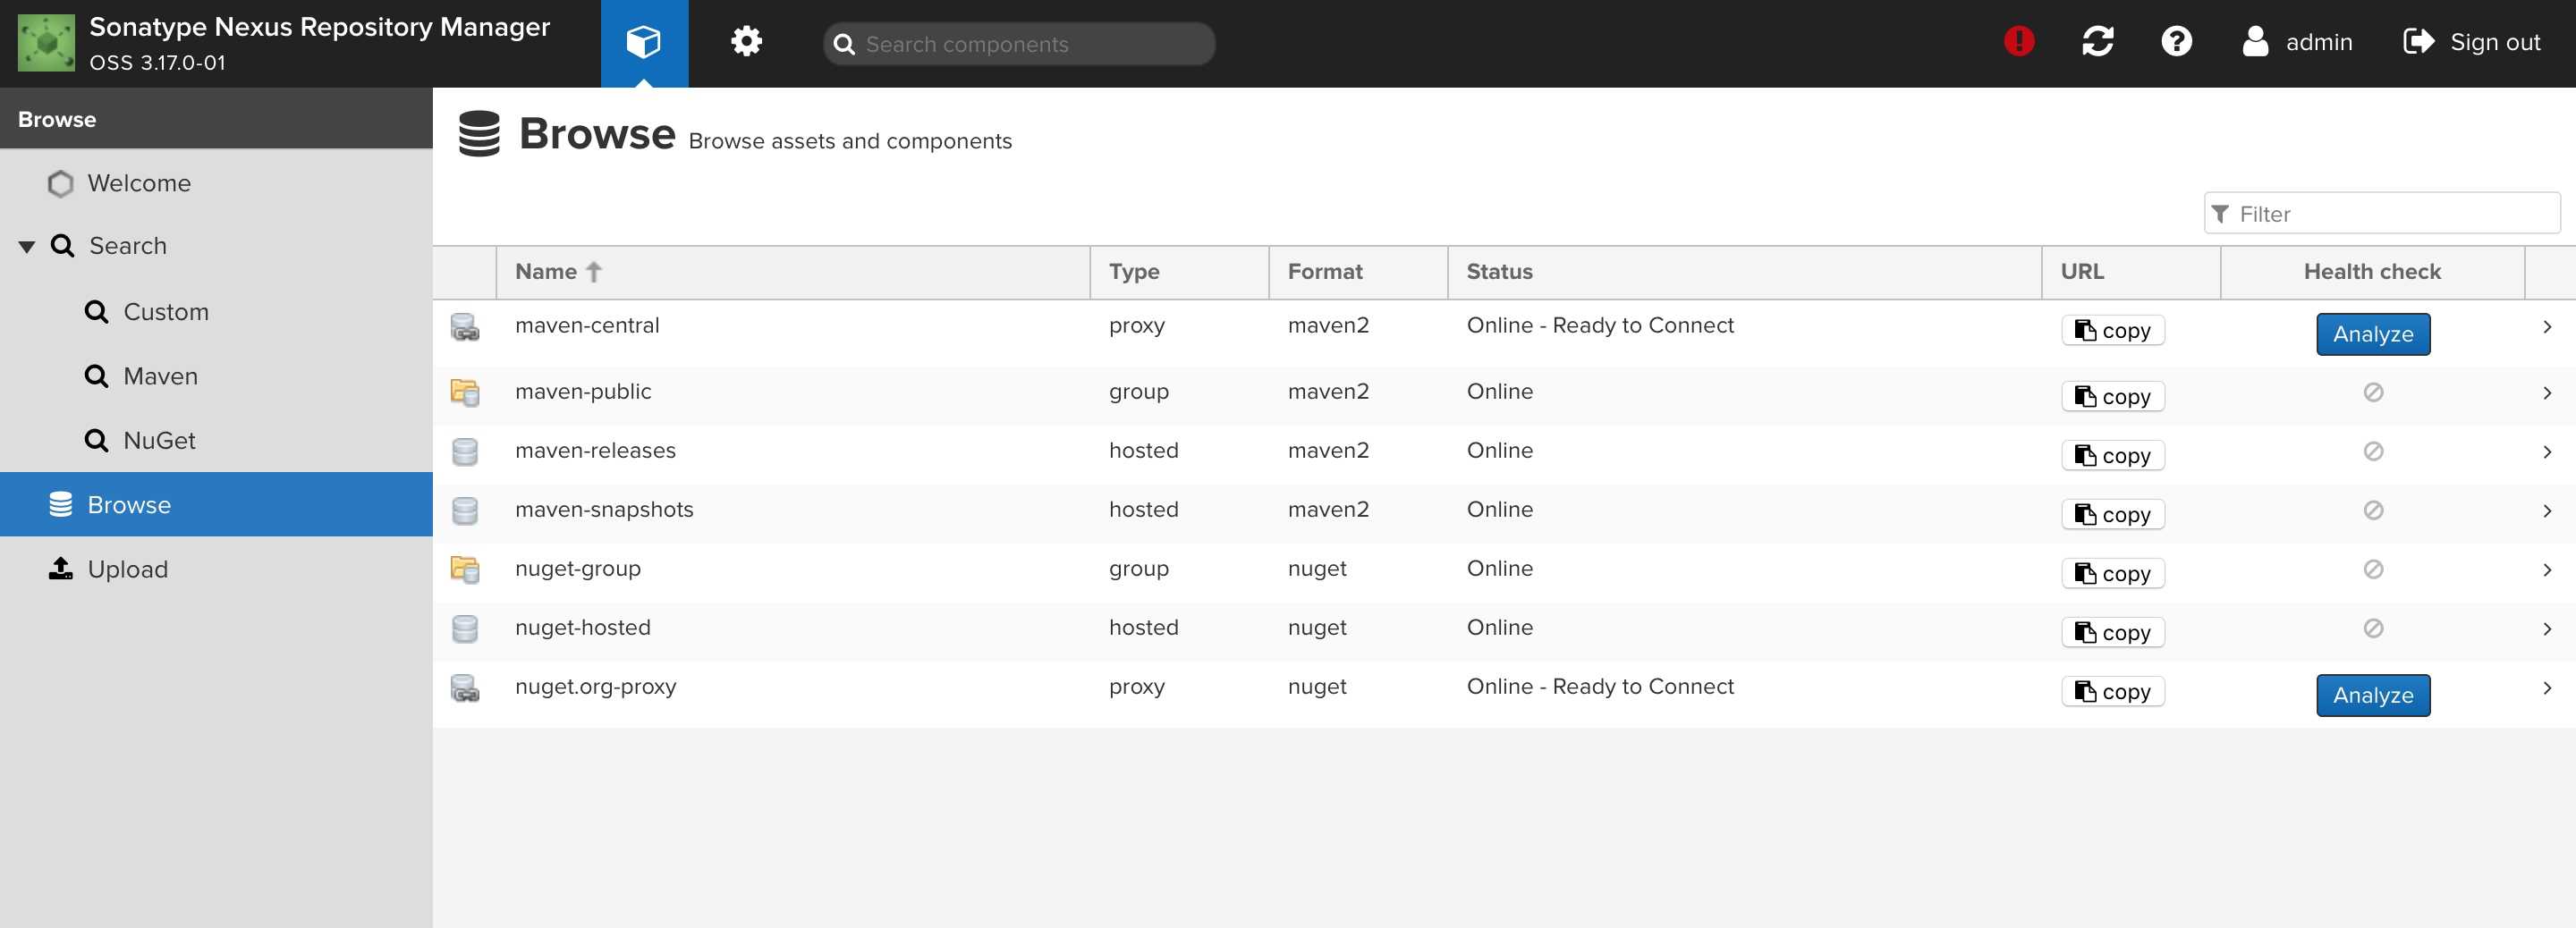Screen dimensions: 2576x928
Task: Open the maven-central repository name
Action: 587,325
